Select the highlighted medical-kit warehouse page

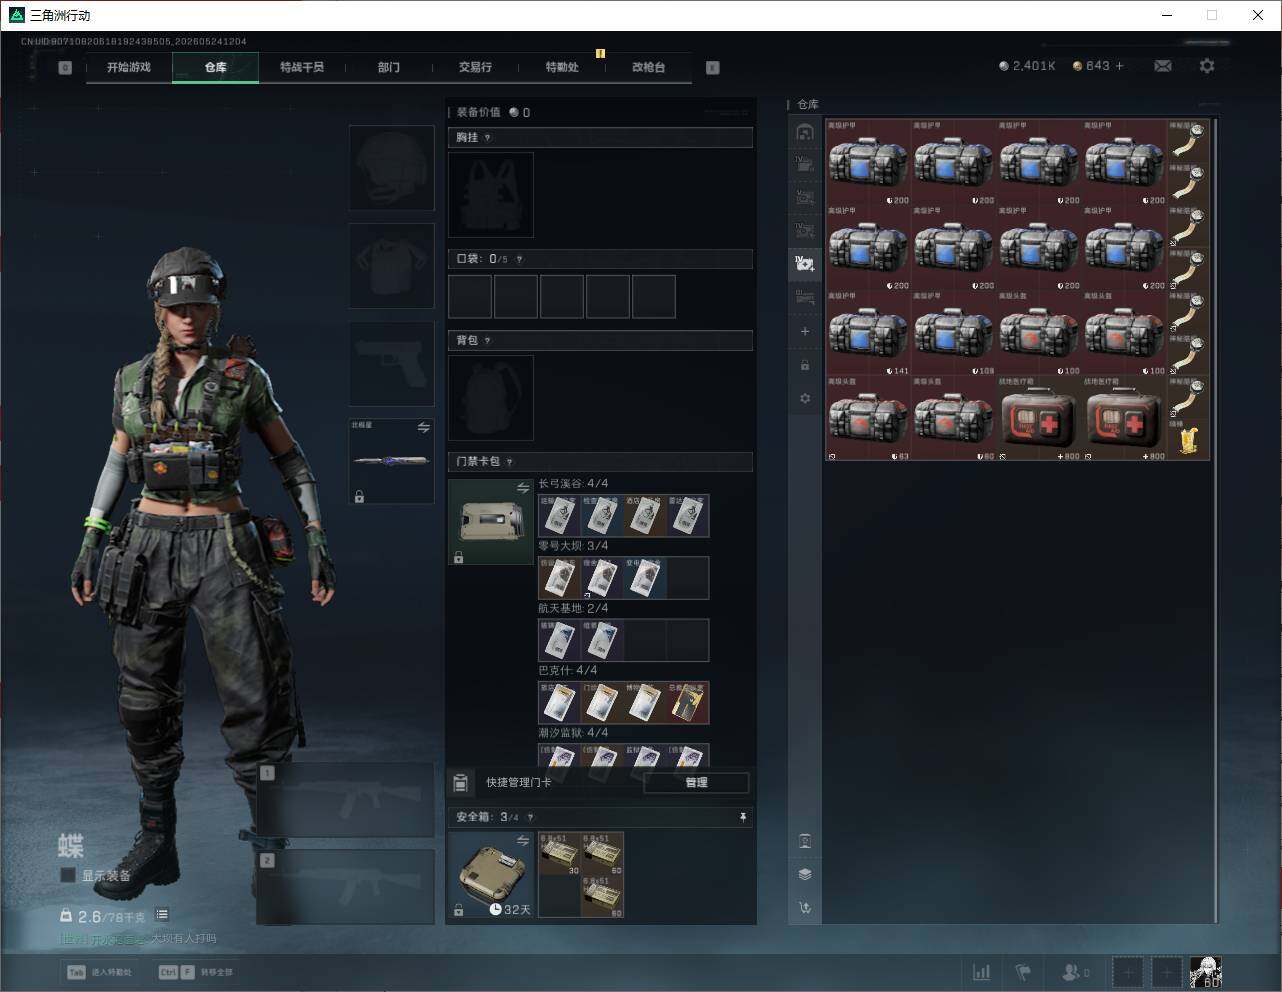805,264
